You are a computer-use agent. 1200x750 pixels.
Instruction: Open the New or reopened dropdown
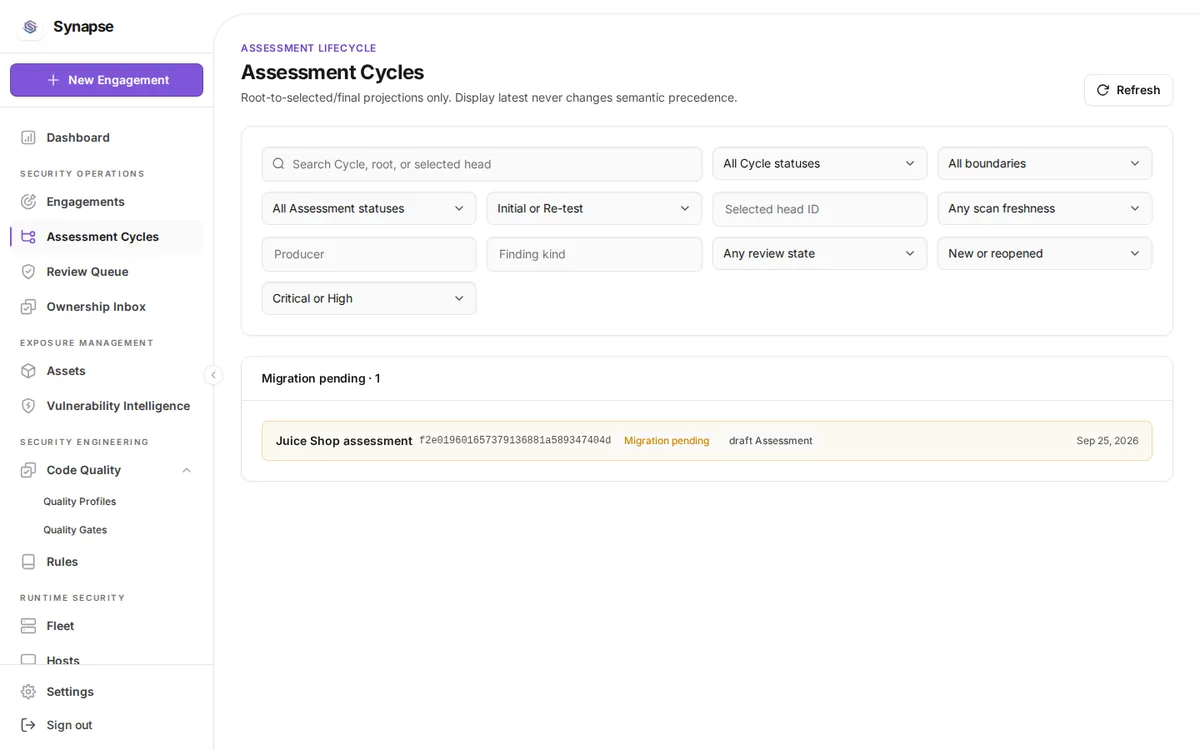[1044, 254]
